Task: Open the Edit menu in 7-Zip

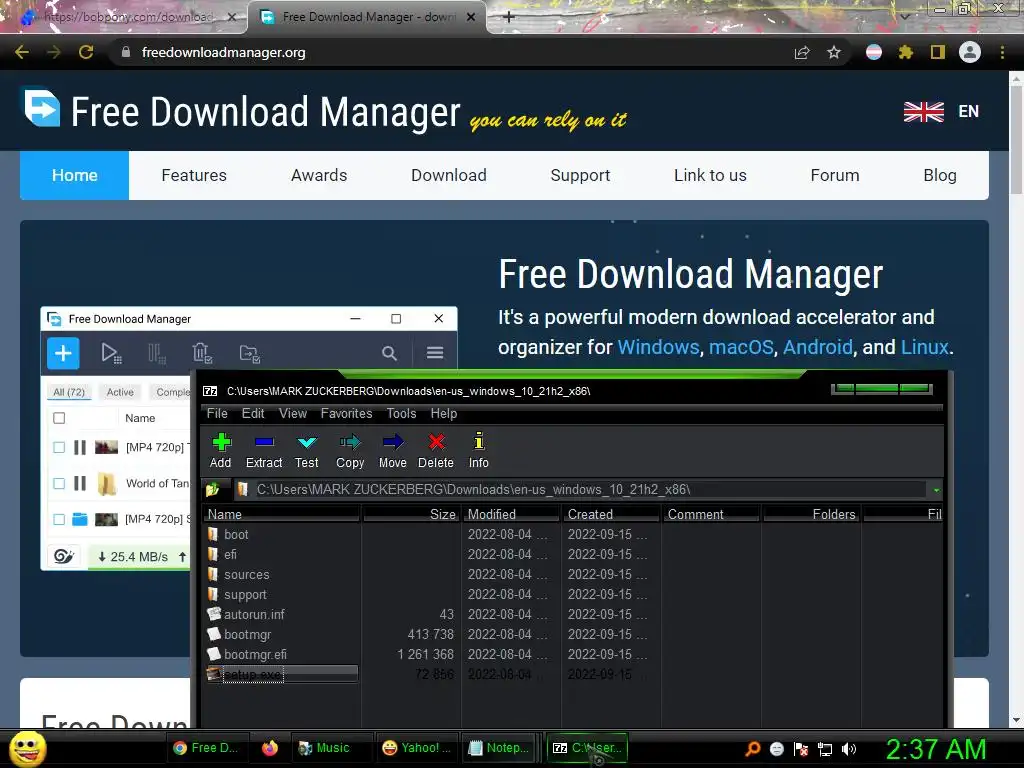Action: tap(253, 413)
